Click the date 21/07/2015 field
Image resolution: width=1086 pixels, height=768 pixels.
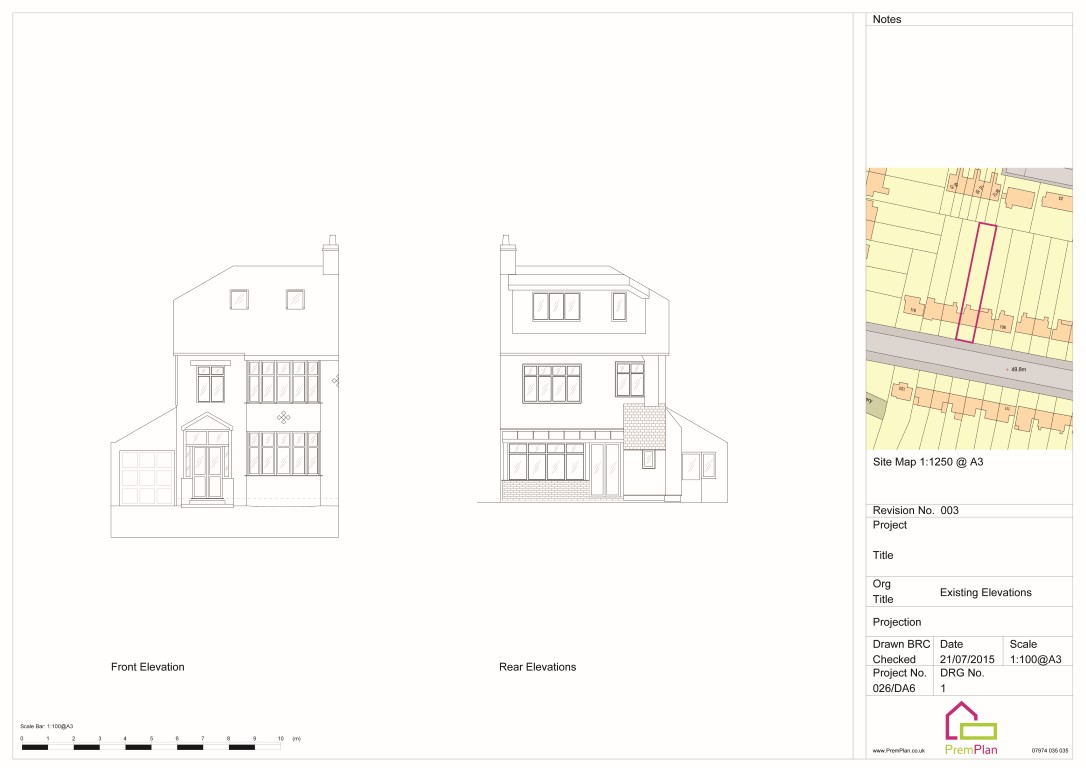click(965, 659)
